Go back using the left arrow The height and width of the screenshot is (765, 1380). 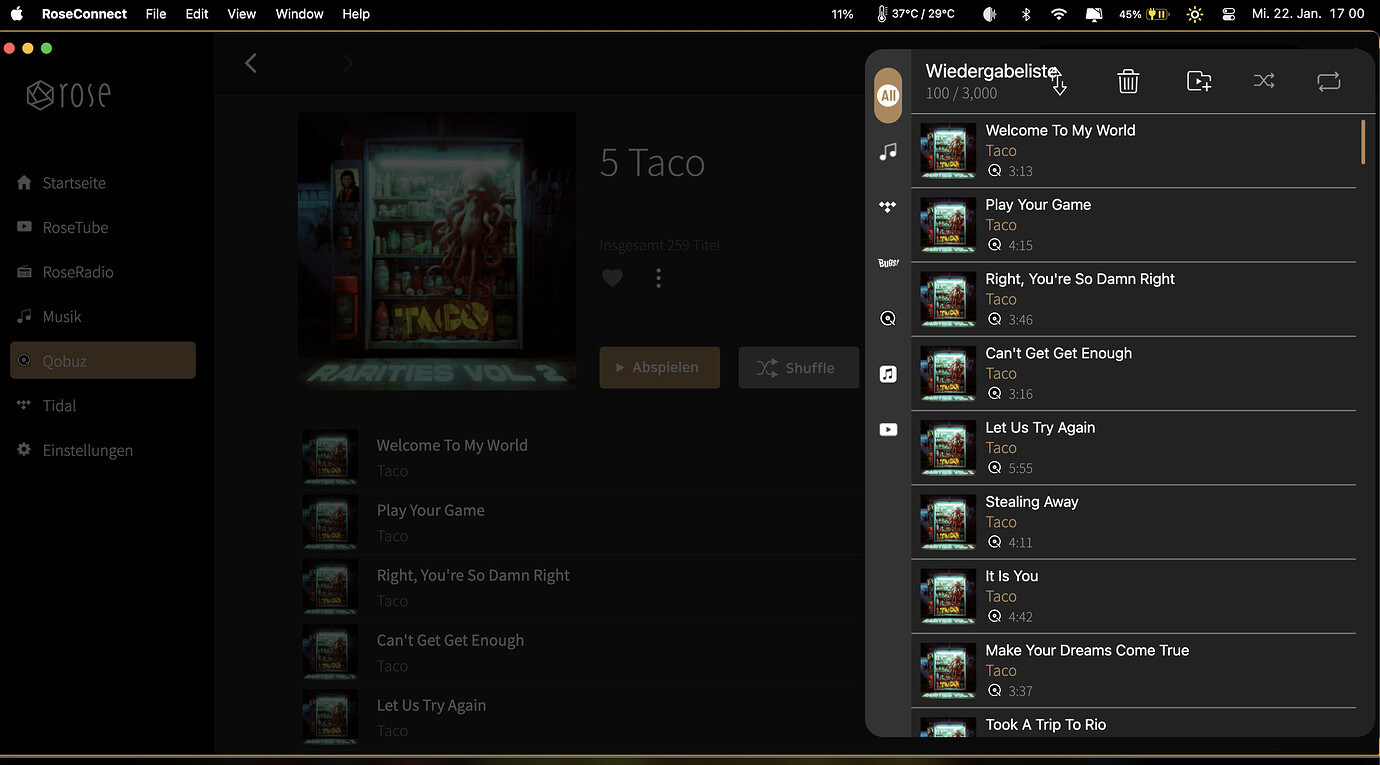pos(251,63)
